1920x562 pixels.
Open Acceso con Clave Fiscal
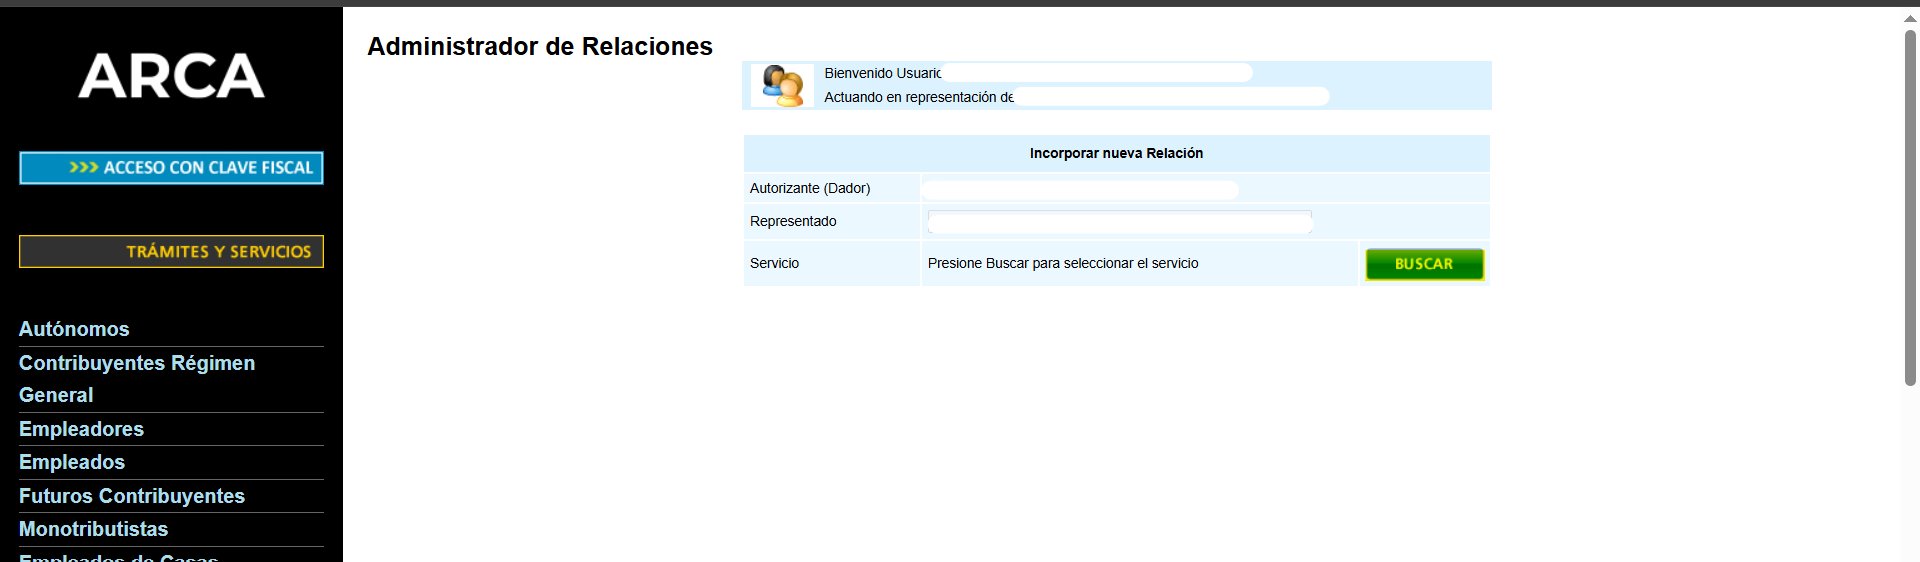171,168
